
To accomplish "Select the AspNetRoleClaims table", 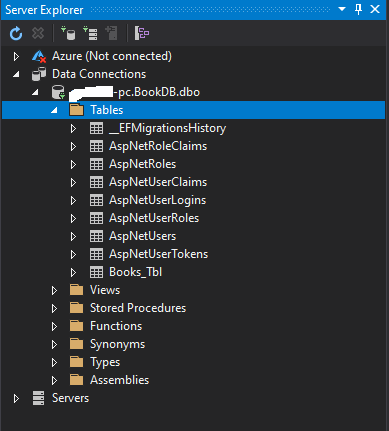I will tap(158, 146).
